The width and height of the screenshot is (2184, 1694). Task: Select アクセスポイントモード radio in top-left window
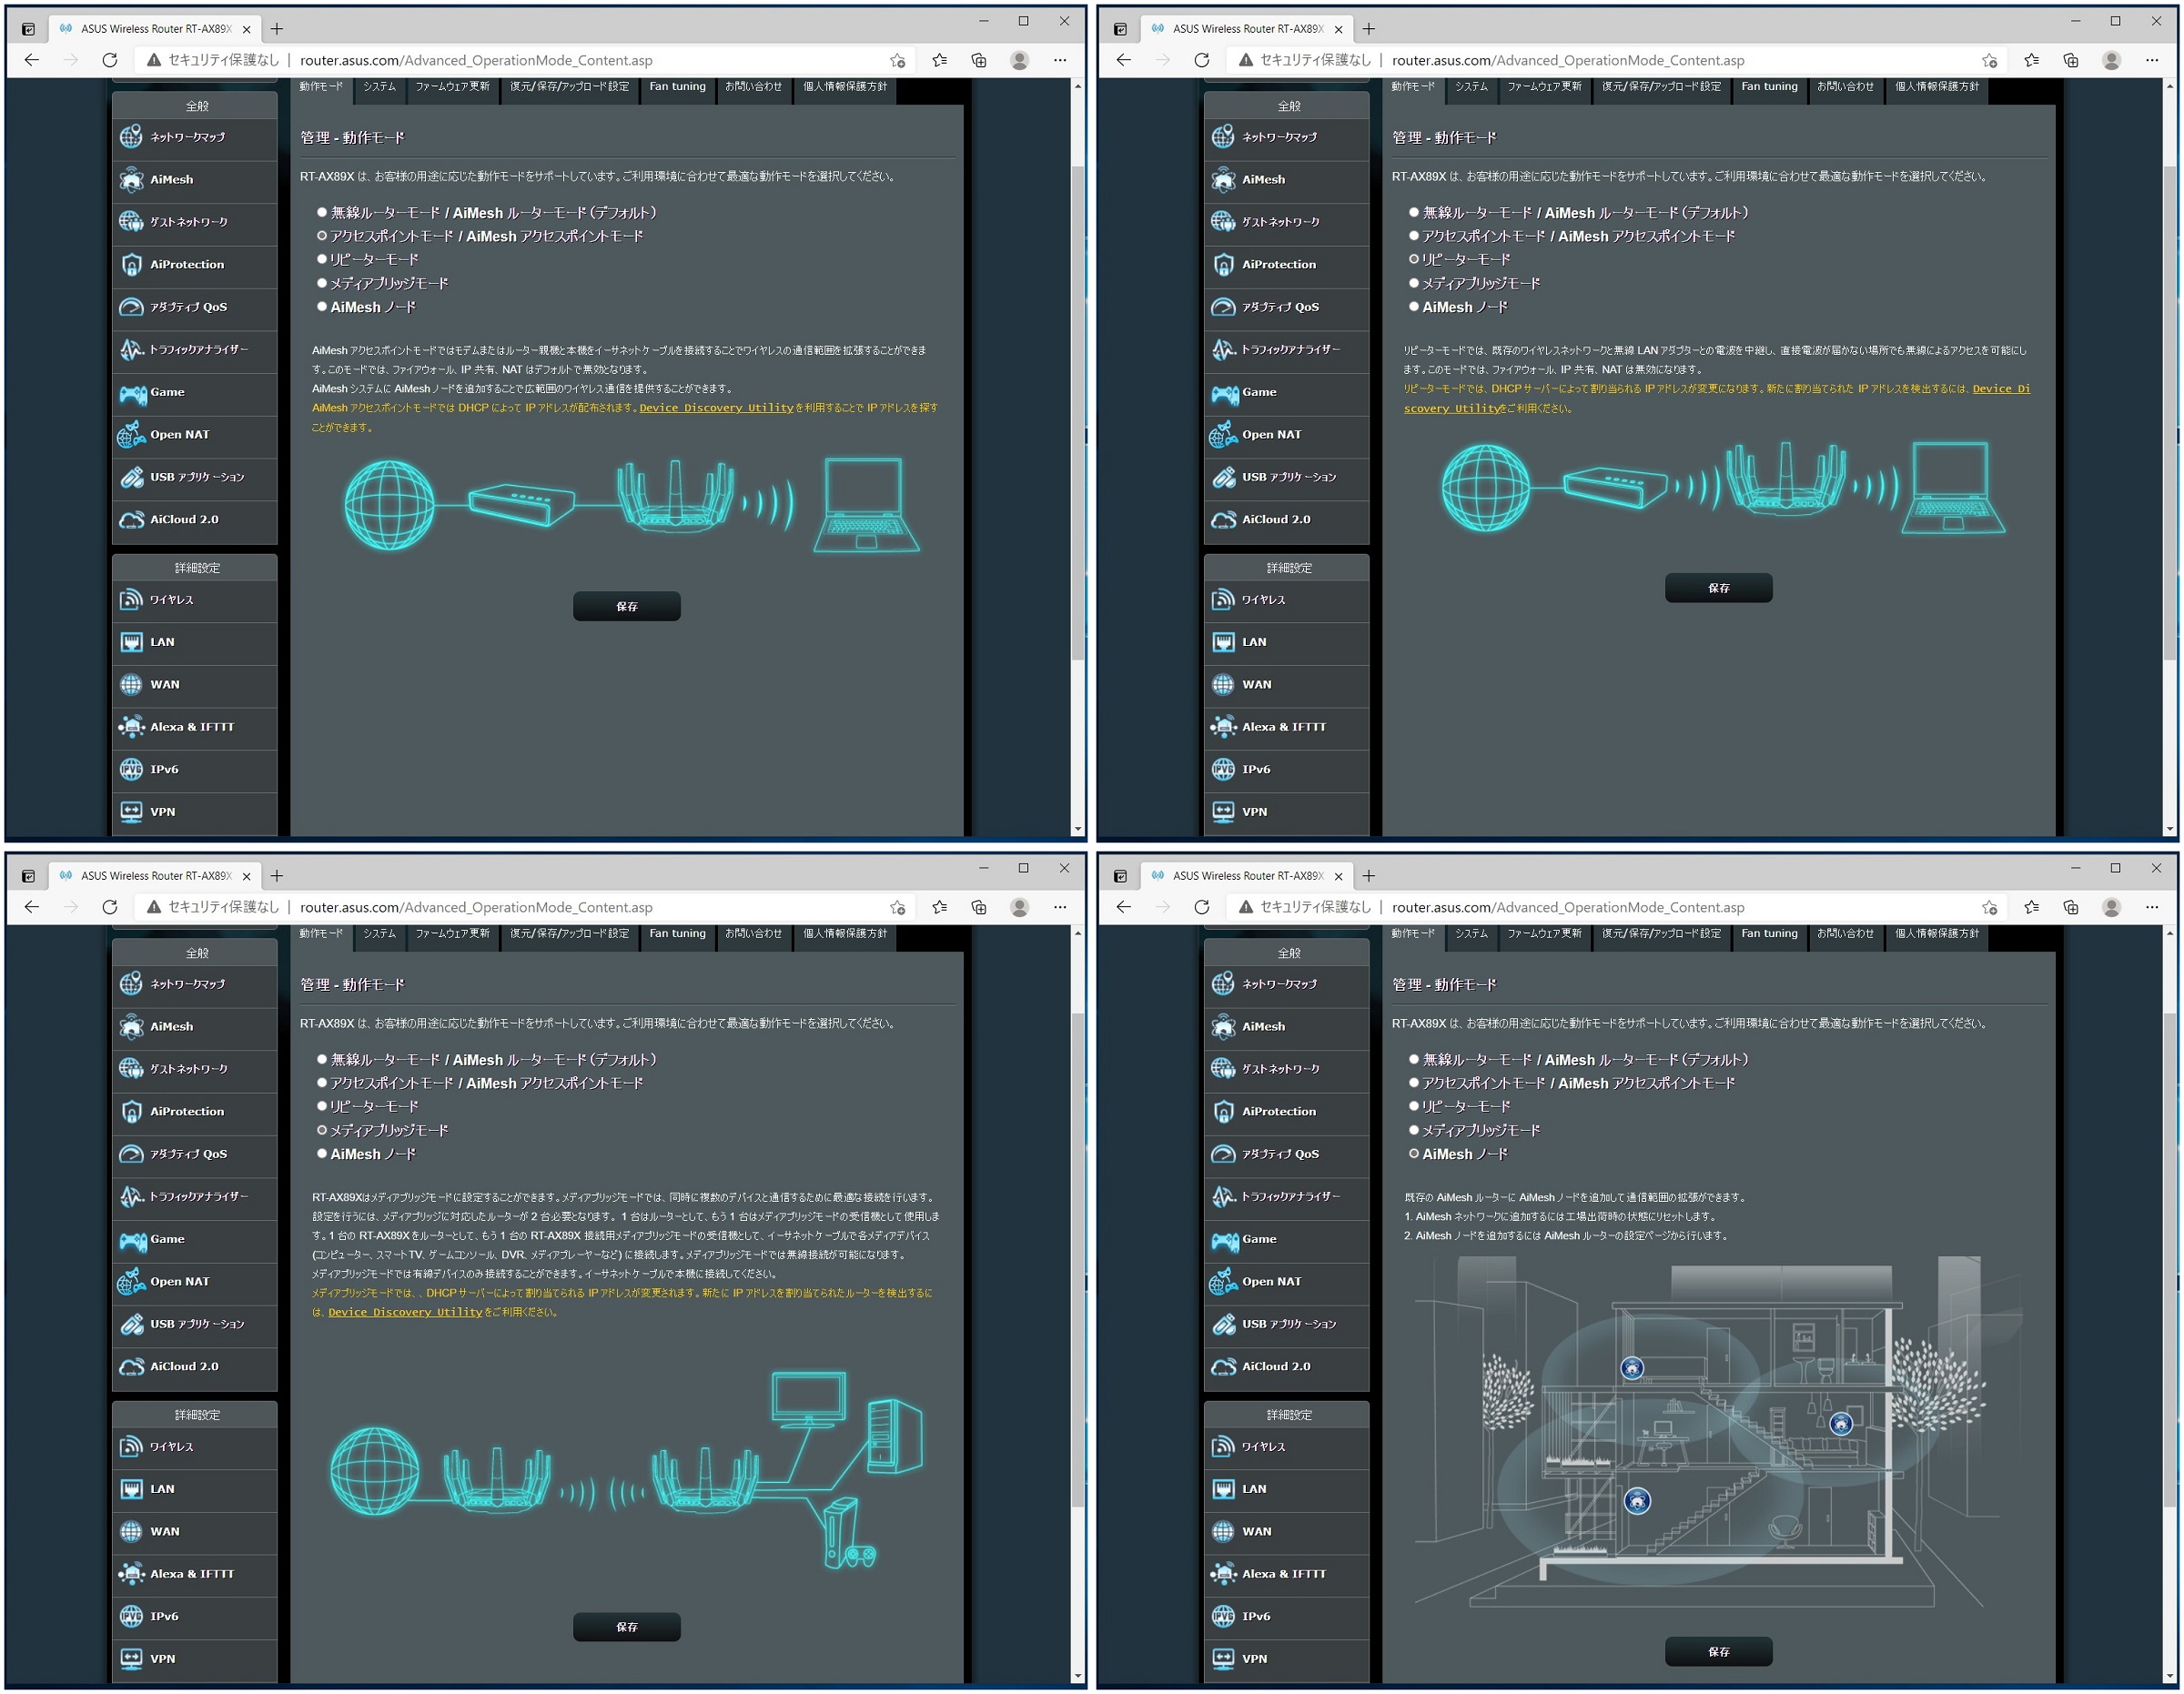click(322, 236)
